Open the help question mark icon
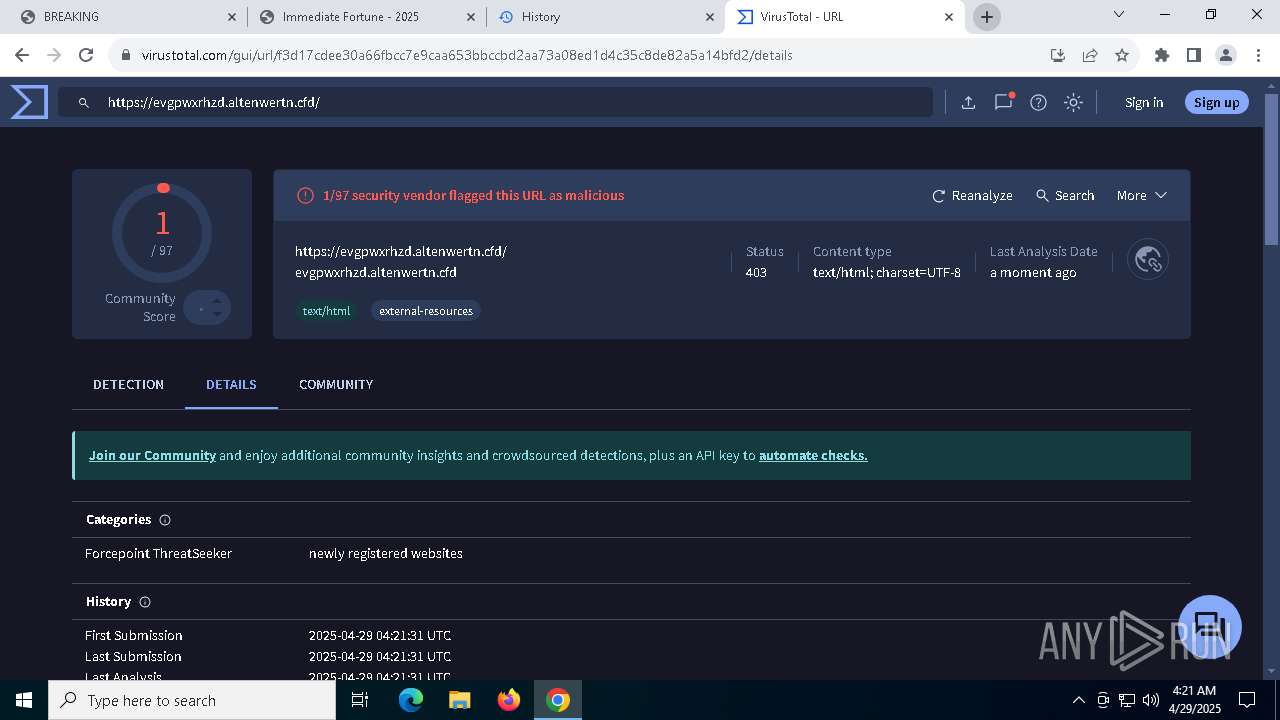 coord(1038,102)
